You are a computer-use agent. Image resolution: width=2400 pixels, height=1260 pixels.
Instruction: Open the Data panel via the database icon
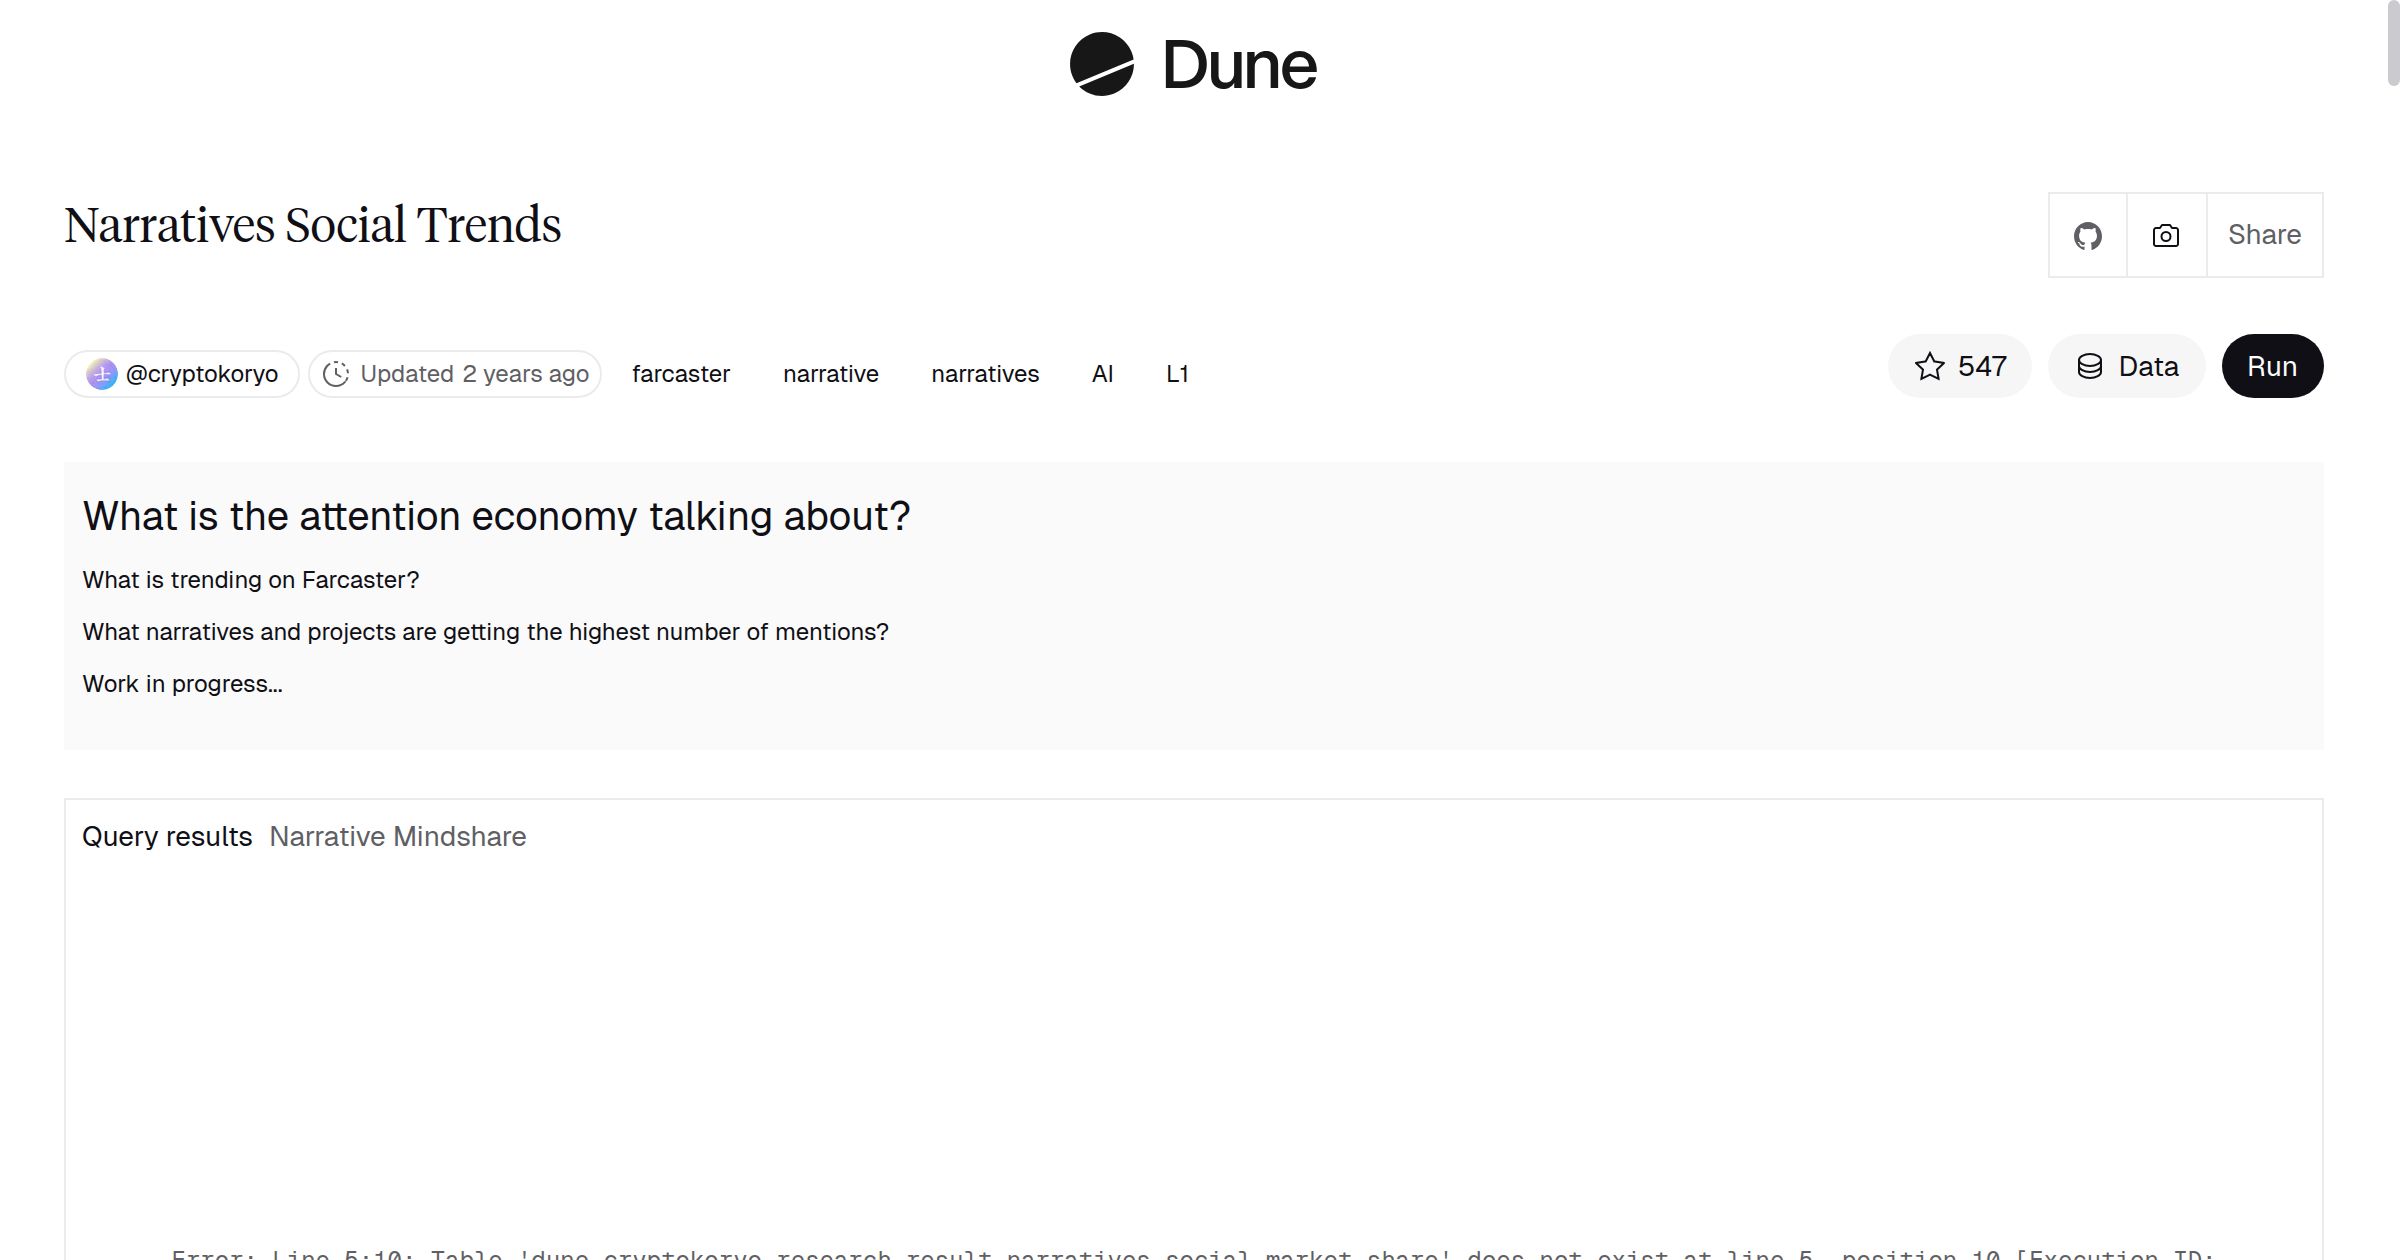pyautogui.click(x=2090, y=366)
